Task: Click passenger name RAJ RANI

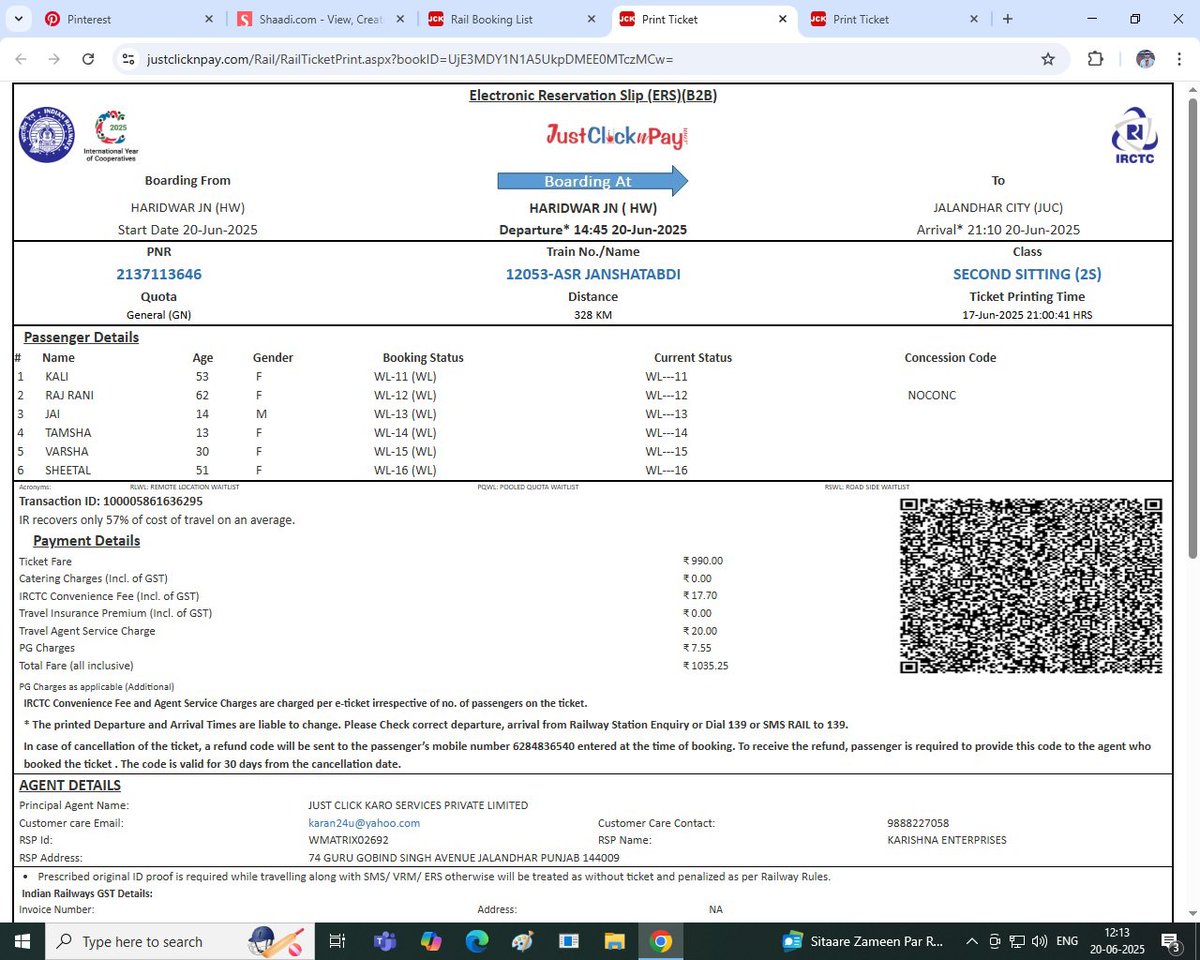Action: pos(69,395)
